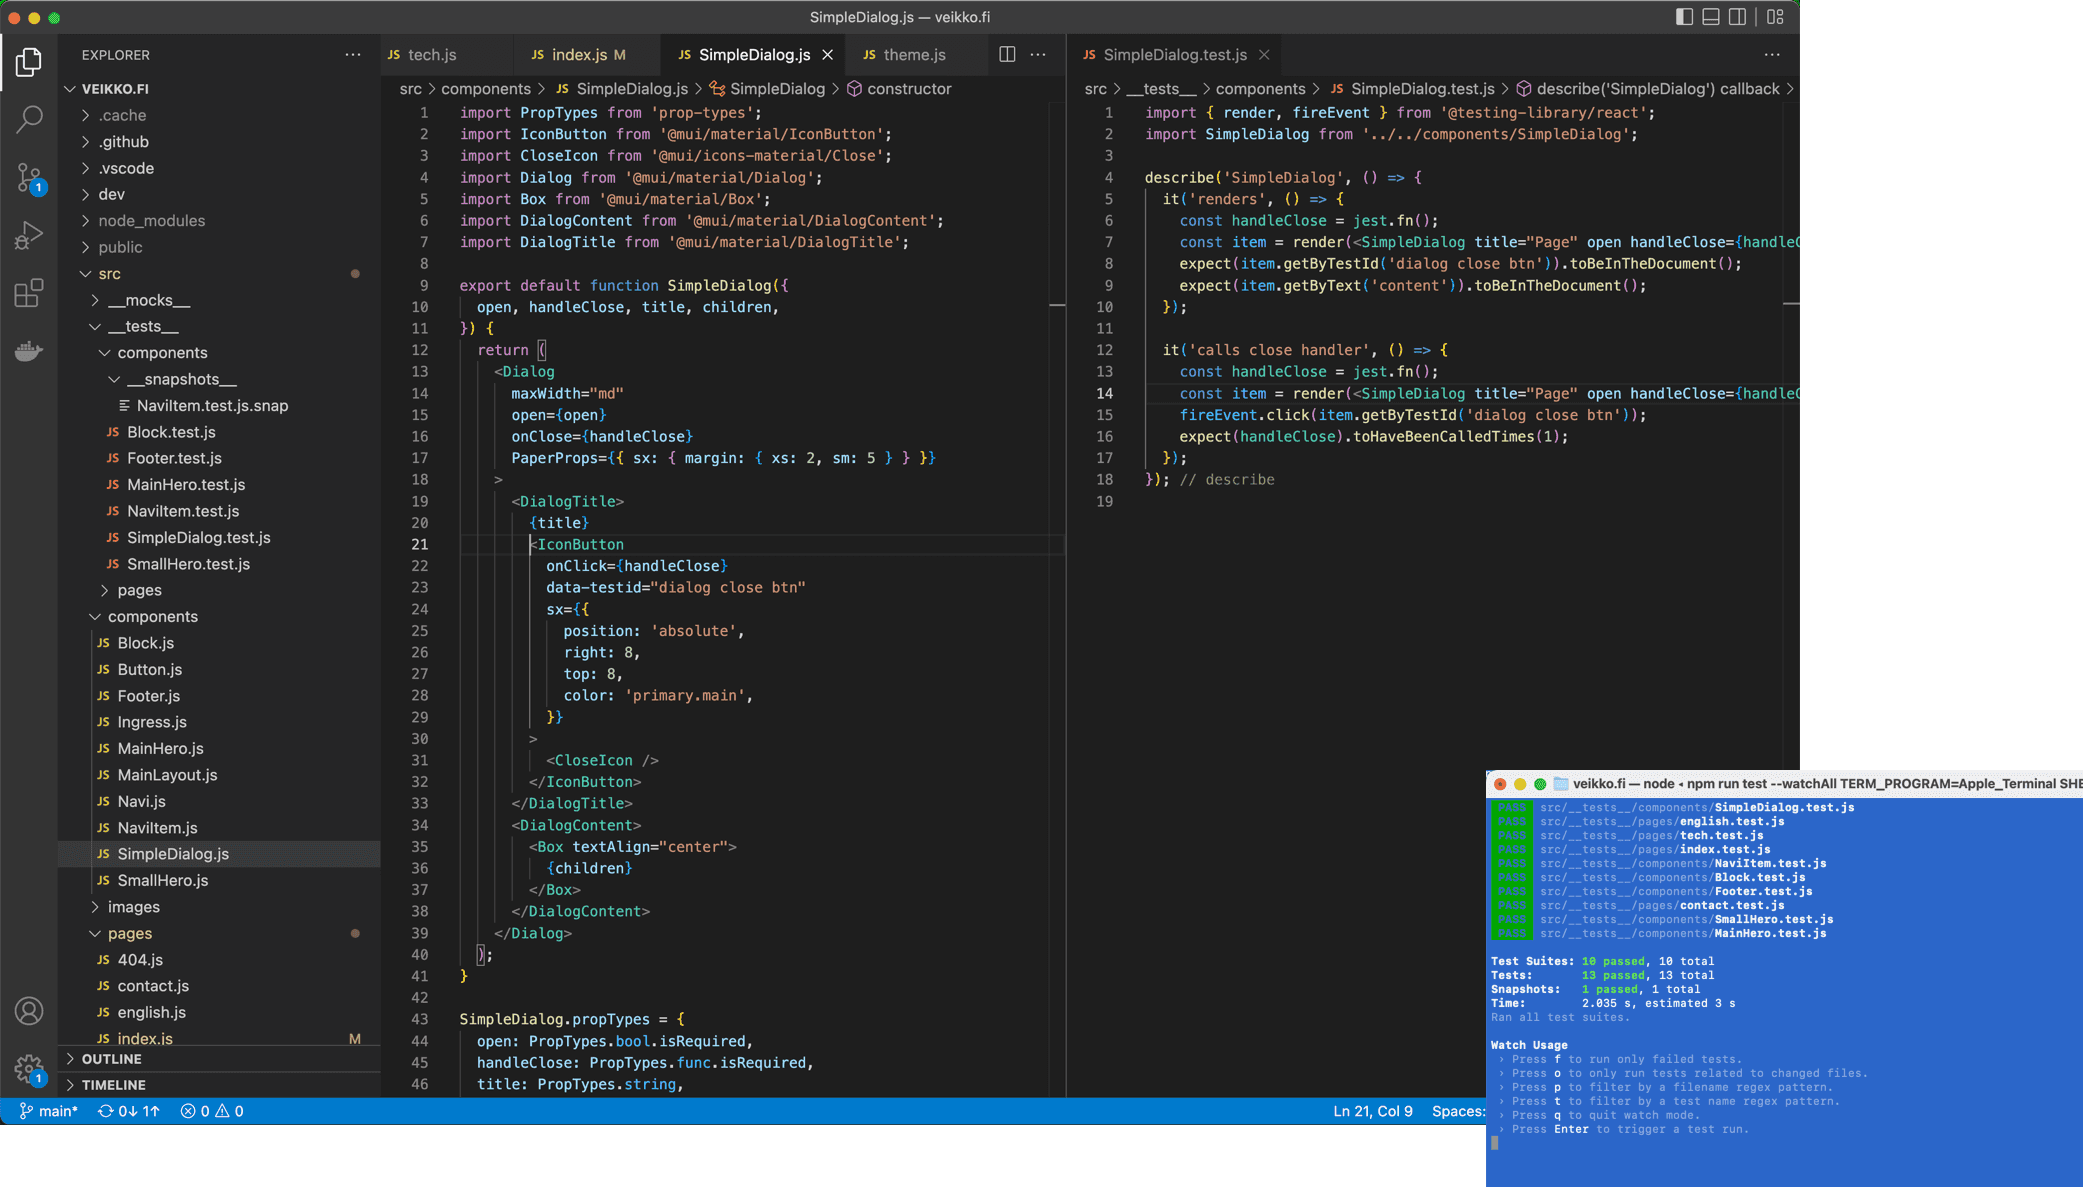
Task: Click the Terminal window title bar
Action: (x=1784, y=784)
